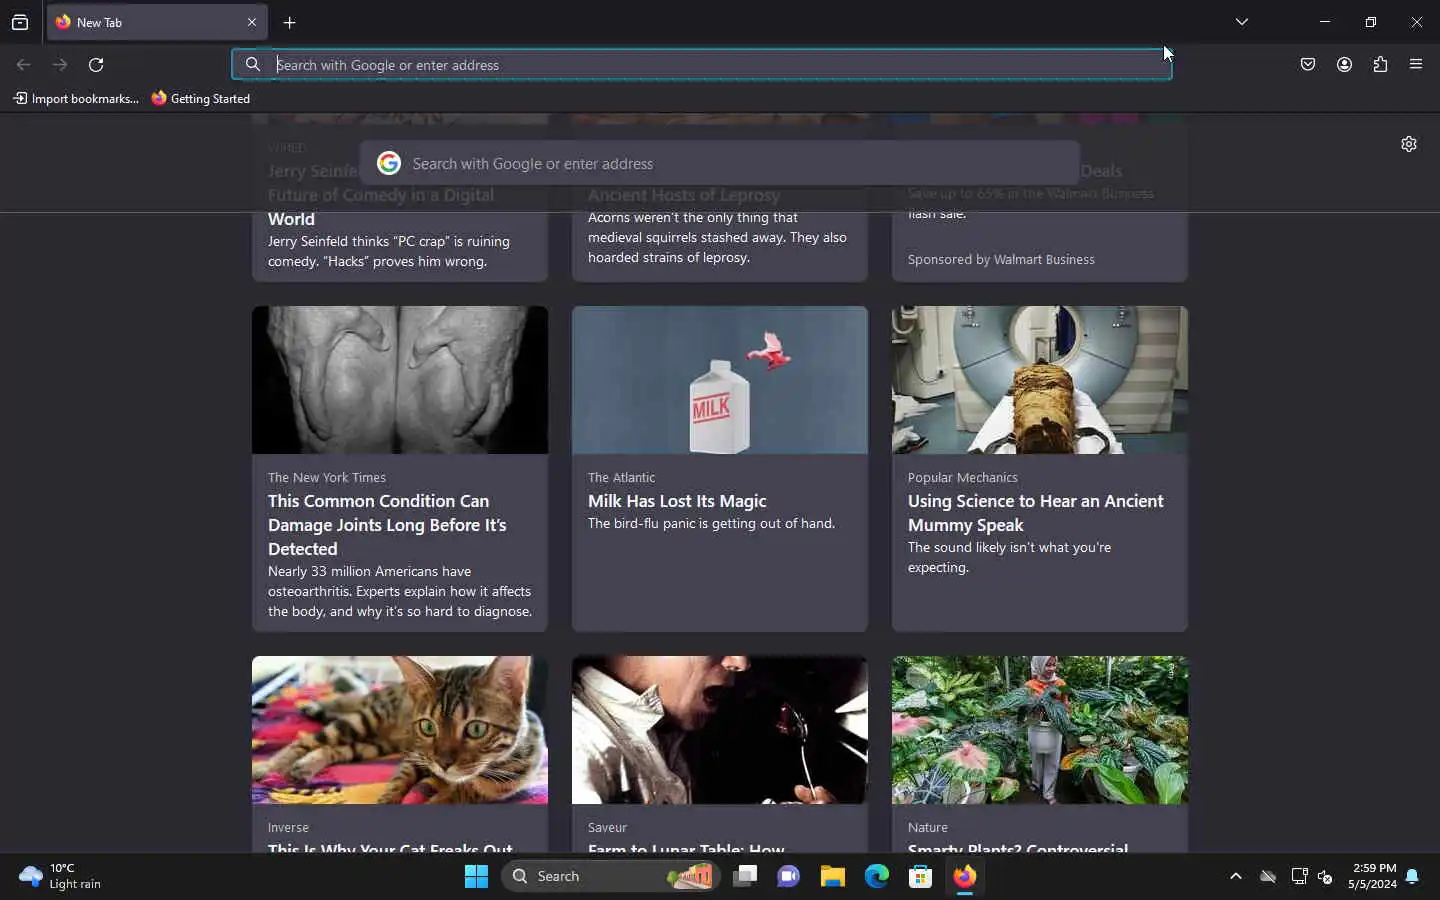Open Save to Pocket button
The height and width of the screenshot is (900, 1440).
click(x=1308, y=65)
